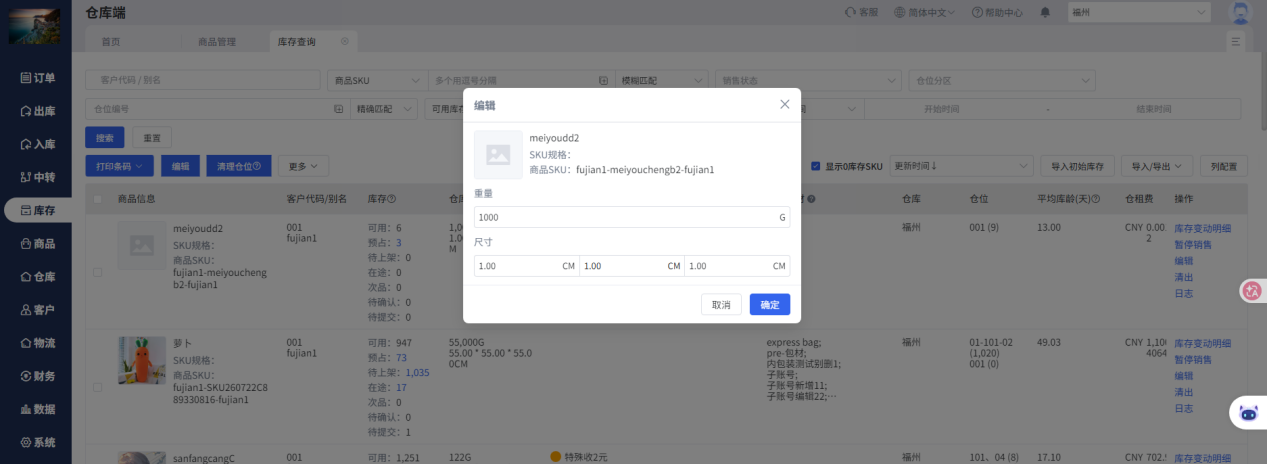Viewport: 1267px width, 464px height.
Task: Open 数据 in the sidebar
Action: click(x=37, y=409)
